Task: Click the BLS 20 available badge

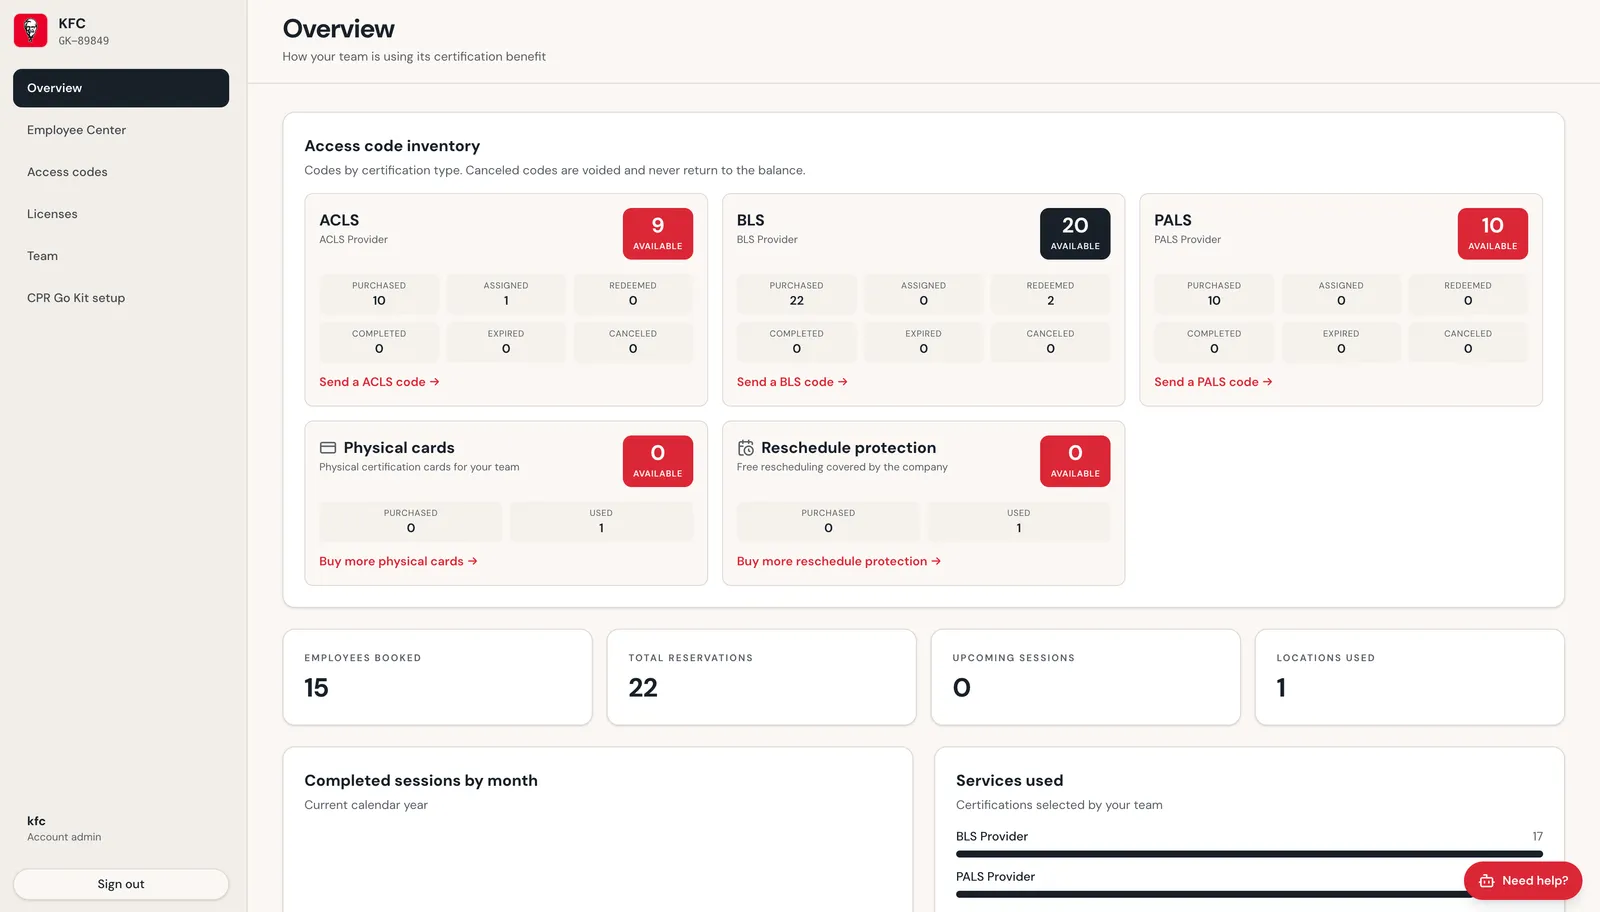Action: [1075, 234]
